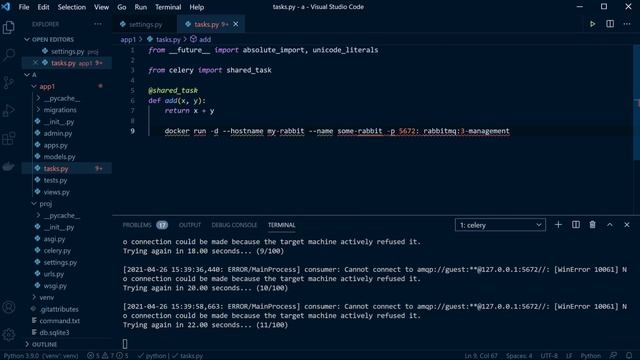Screen dimensions: 640x360
Task: Click the editor vertical scrollbar
Action: click(x=636, y=102)
